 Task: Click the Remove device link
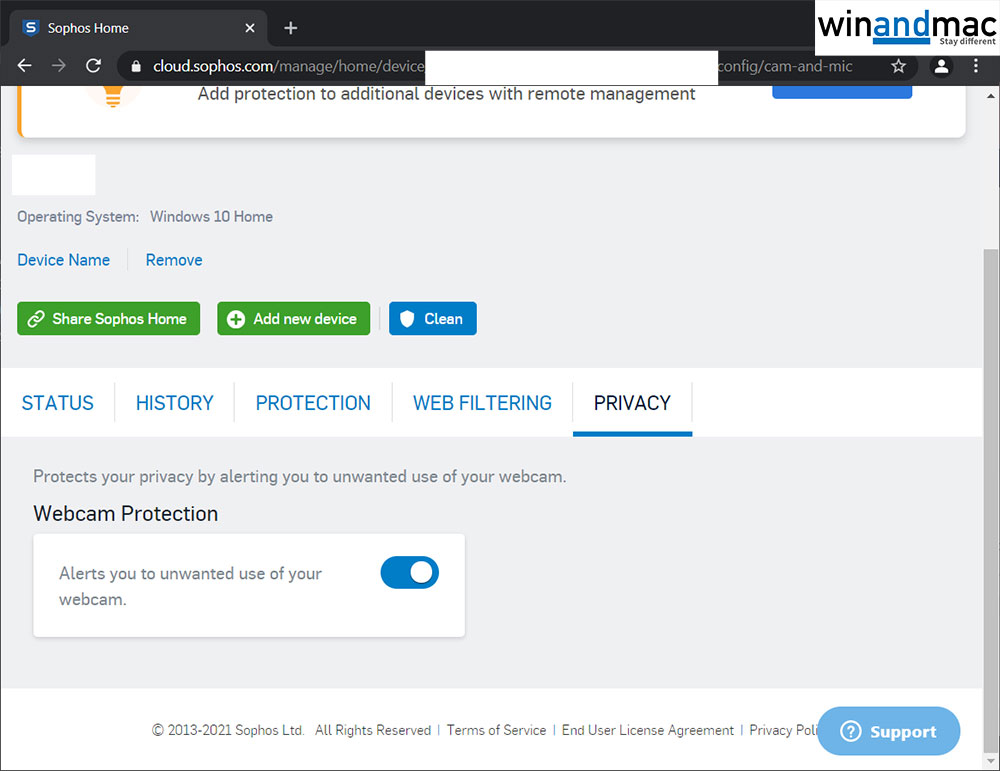(x=174, y=260)
